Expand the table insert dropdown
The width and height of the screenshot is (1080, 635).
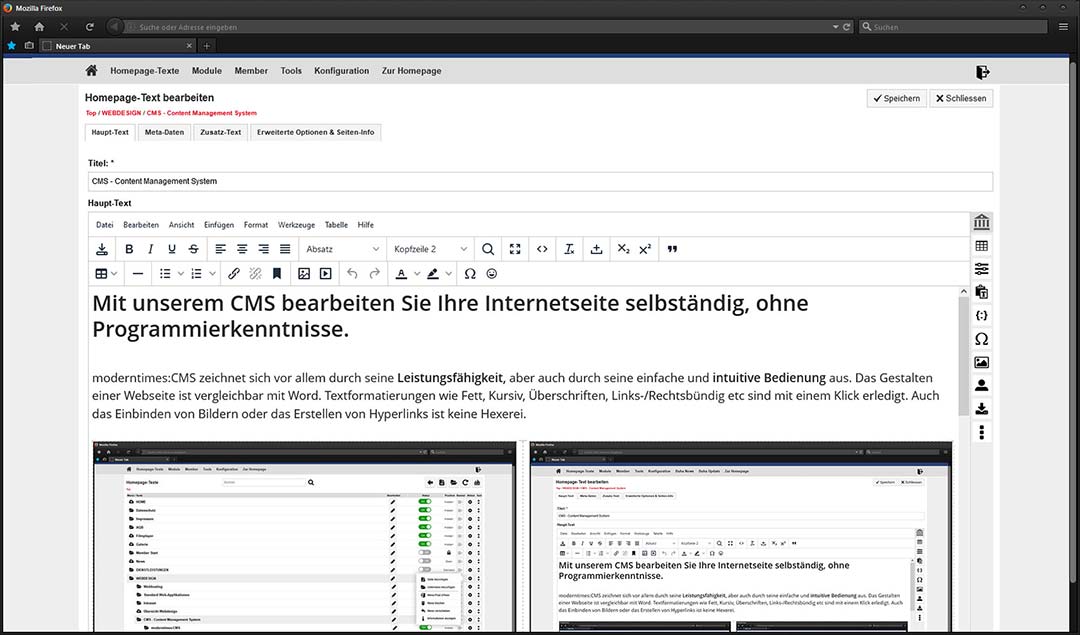[x=113, y=274]
